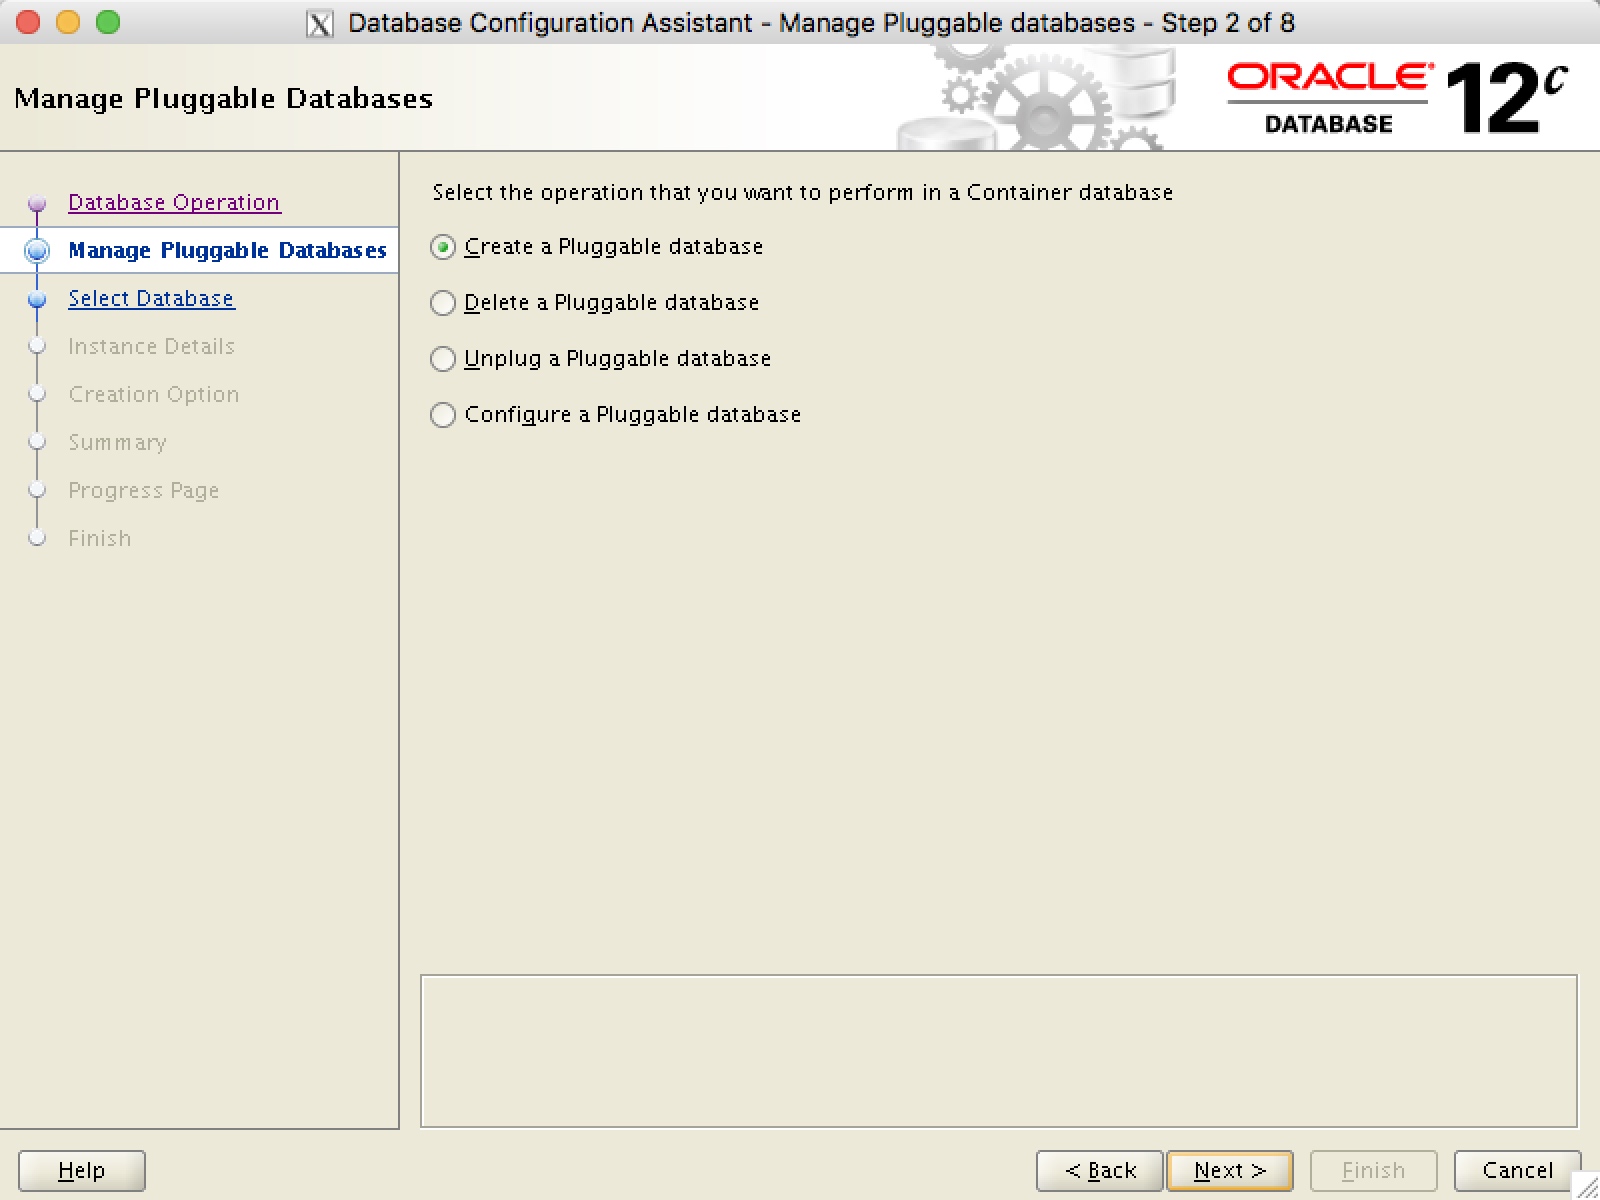Image resolution: width=1600 pixels, height=1200 pixels.
Task: Click the green zoom button in the title bar
Action: pyautogui.click(x=108, y=22)
